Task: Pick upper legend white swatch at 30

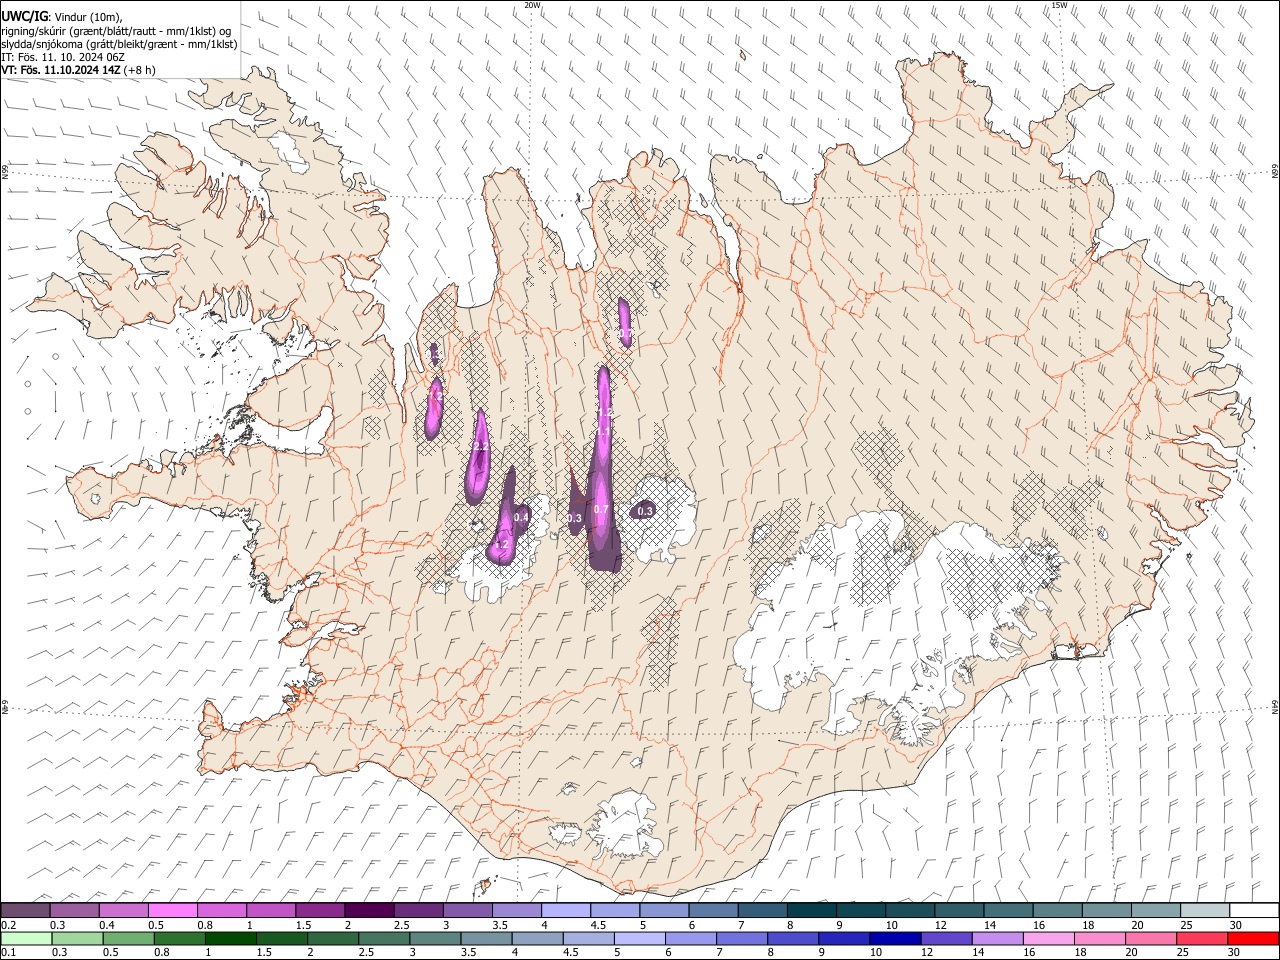Action: (1253, 910)
